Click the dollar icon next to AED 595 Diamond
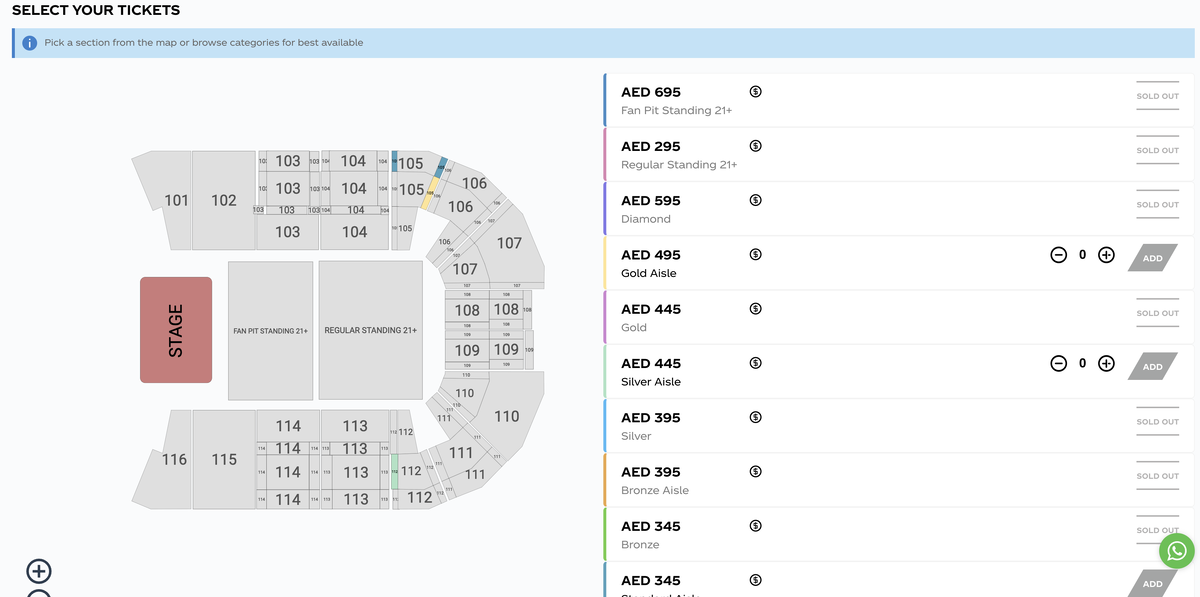Screen dimensions: 1200x597 pos(755,200)
